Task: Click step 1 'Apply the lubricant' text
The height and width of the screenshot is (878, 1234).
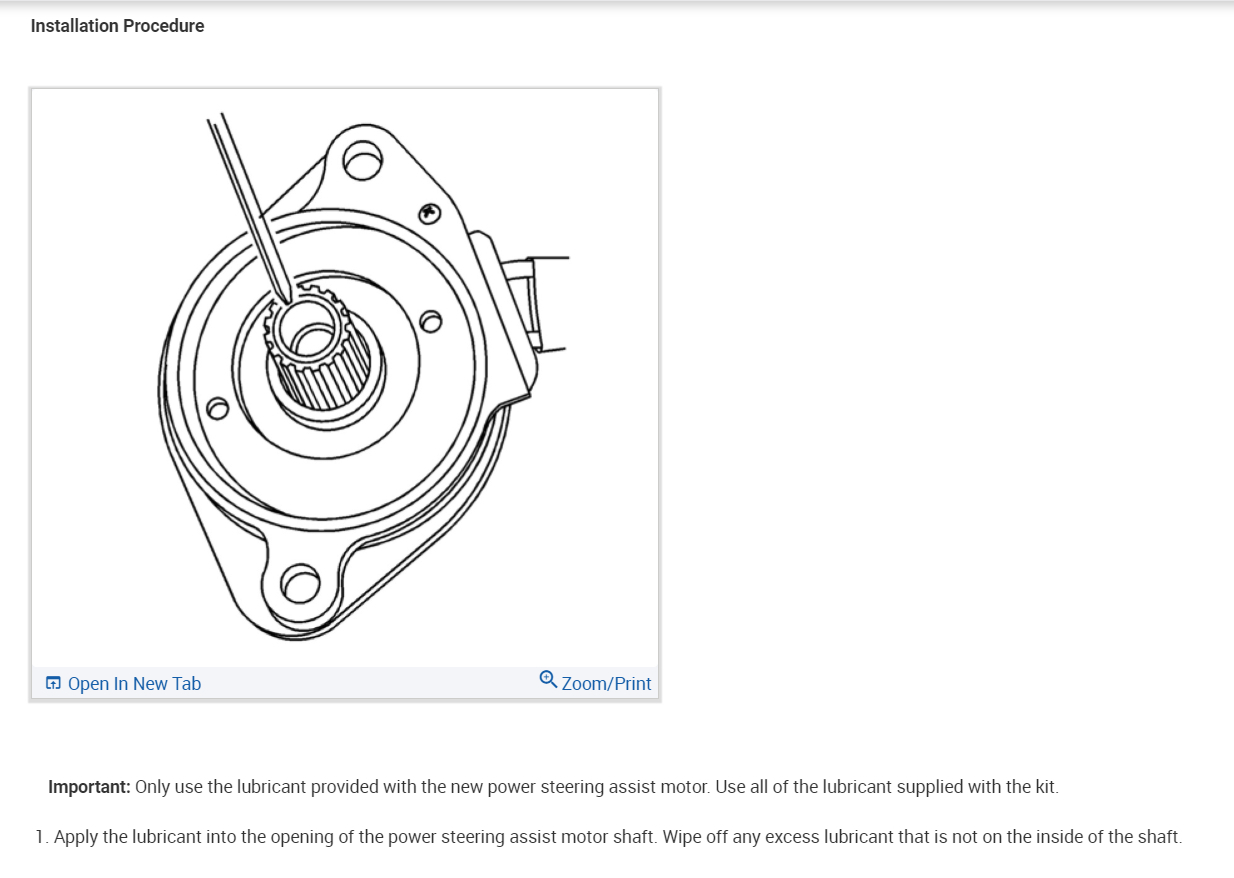Action: (x=608, y=836)
